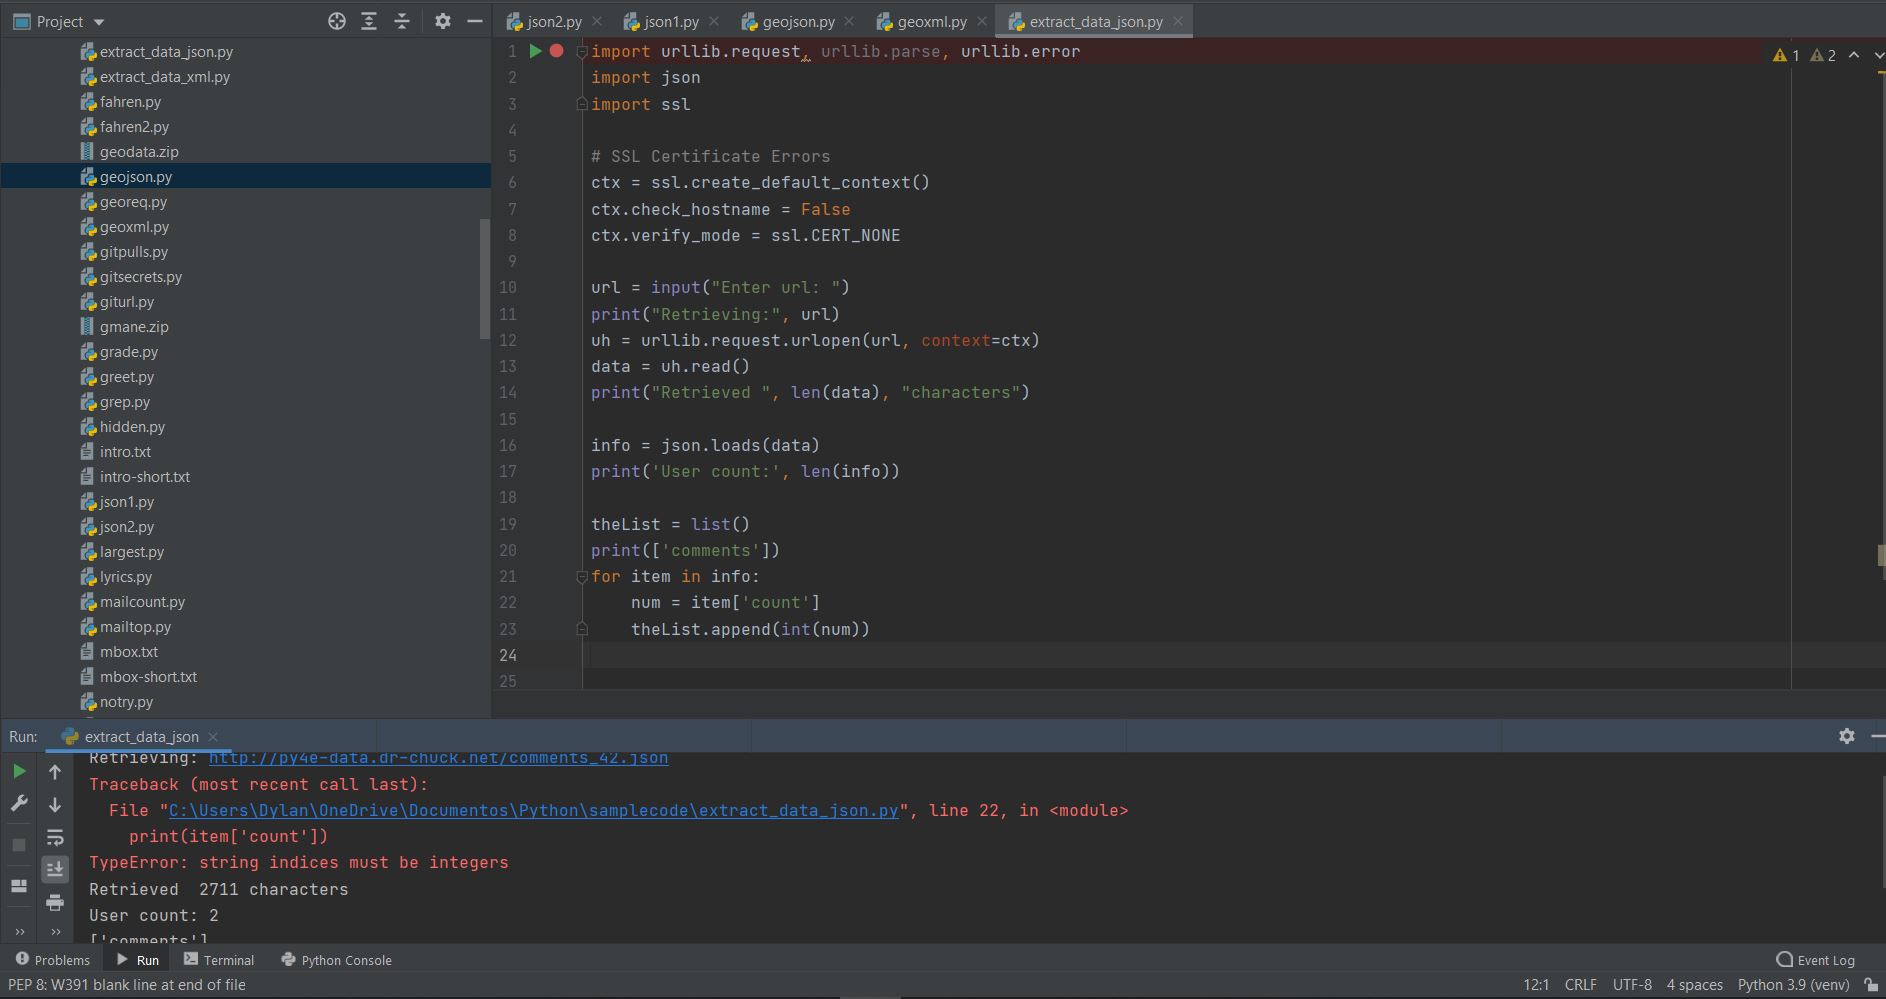This screenshot has width=1886, height=999.
Task: Change CRLF line separator
Action: (1580, 985)
